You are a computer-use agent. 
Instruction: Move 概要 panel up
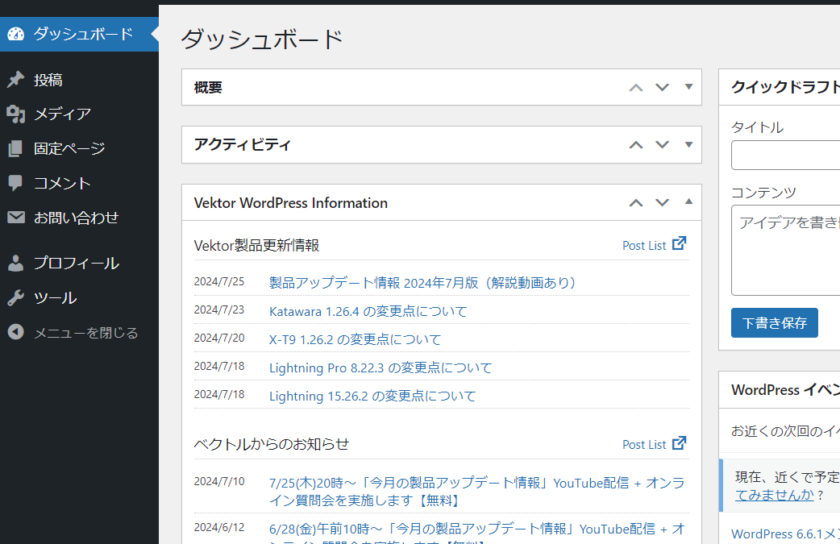(636, 87)
